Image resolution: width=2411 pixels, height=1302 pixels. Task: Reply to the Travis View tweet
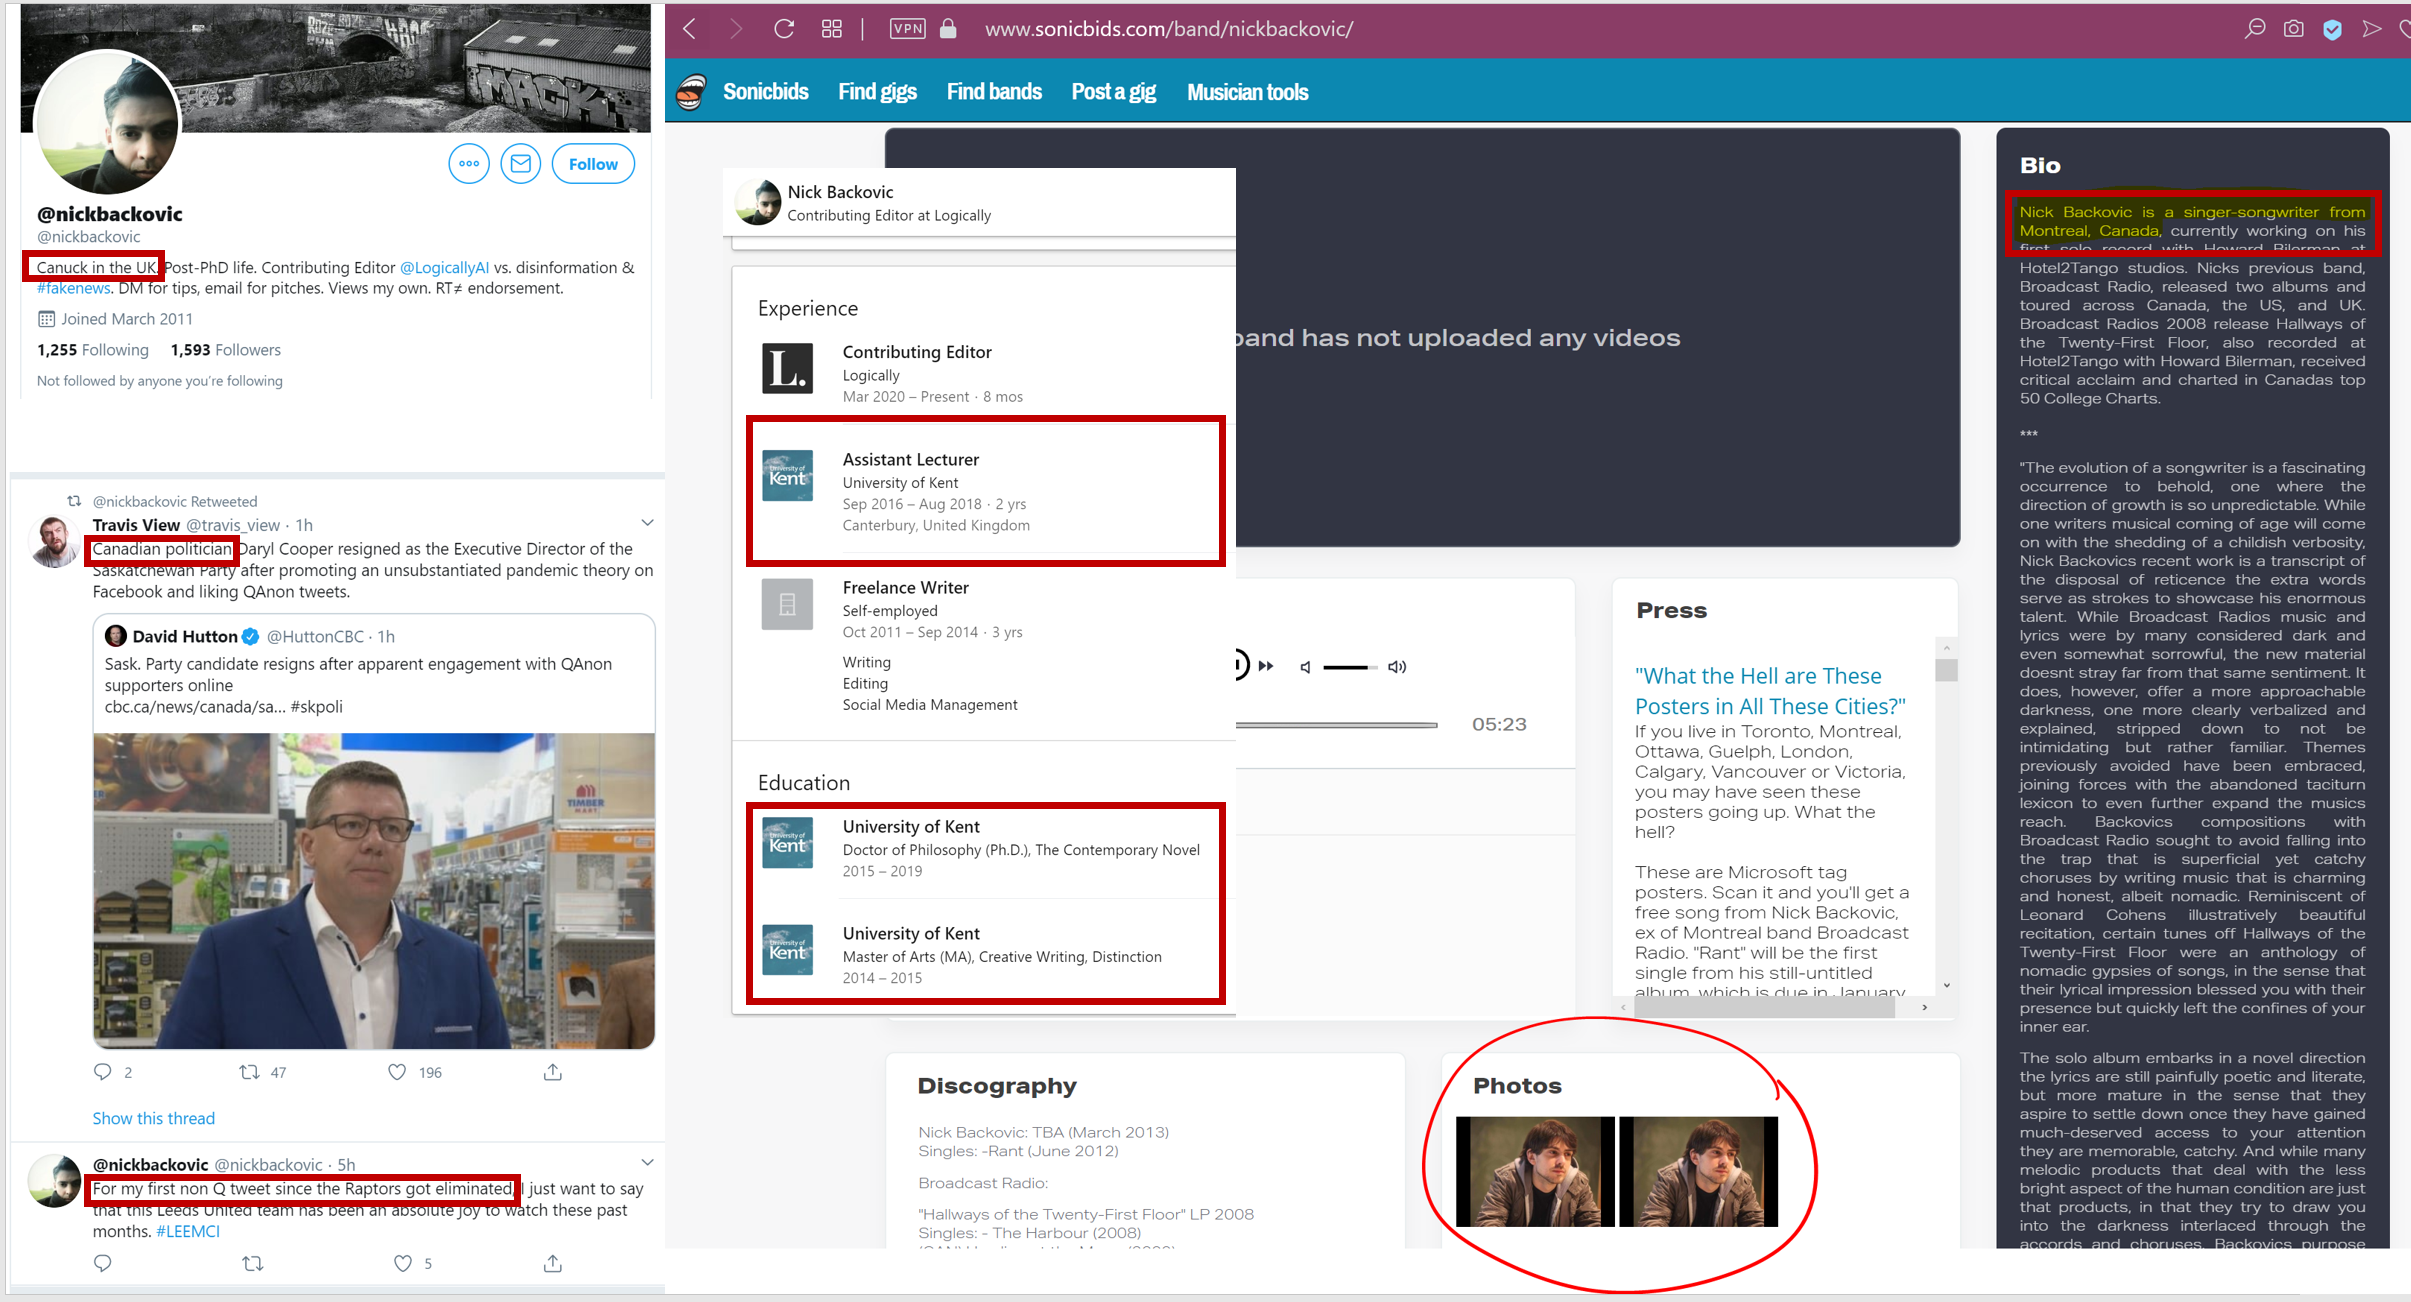click(x=103, y=1072)
